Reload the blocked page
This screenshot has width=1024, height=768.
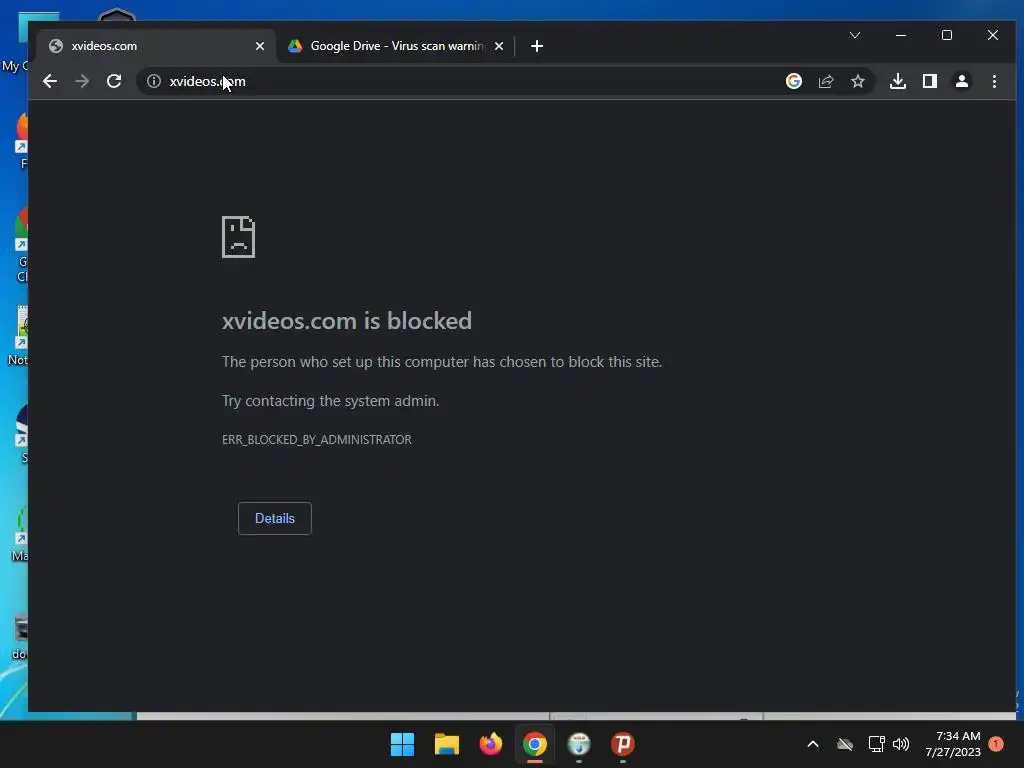(114, 82)
